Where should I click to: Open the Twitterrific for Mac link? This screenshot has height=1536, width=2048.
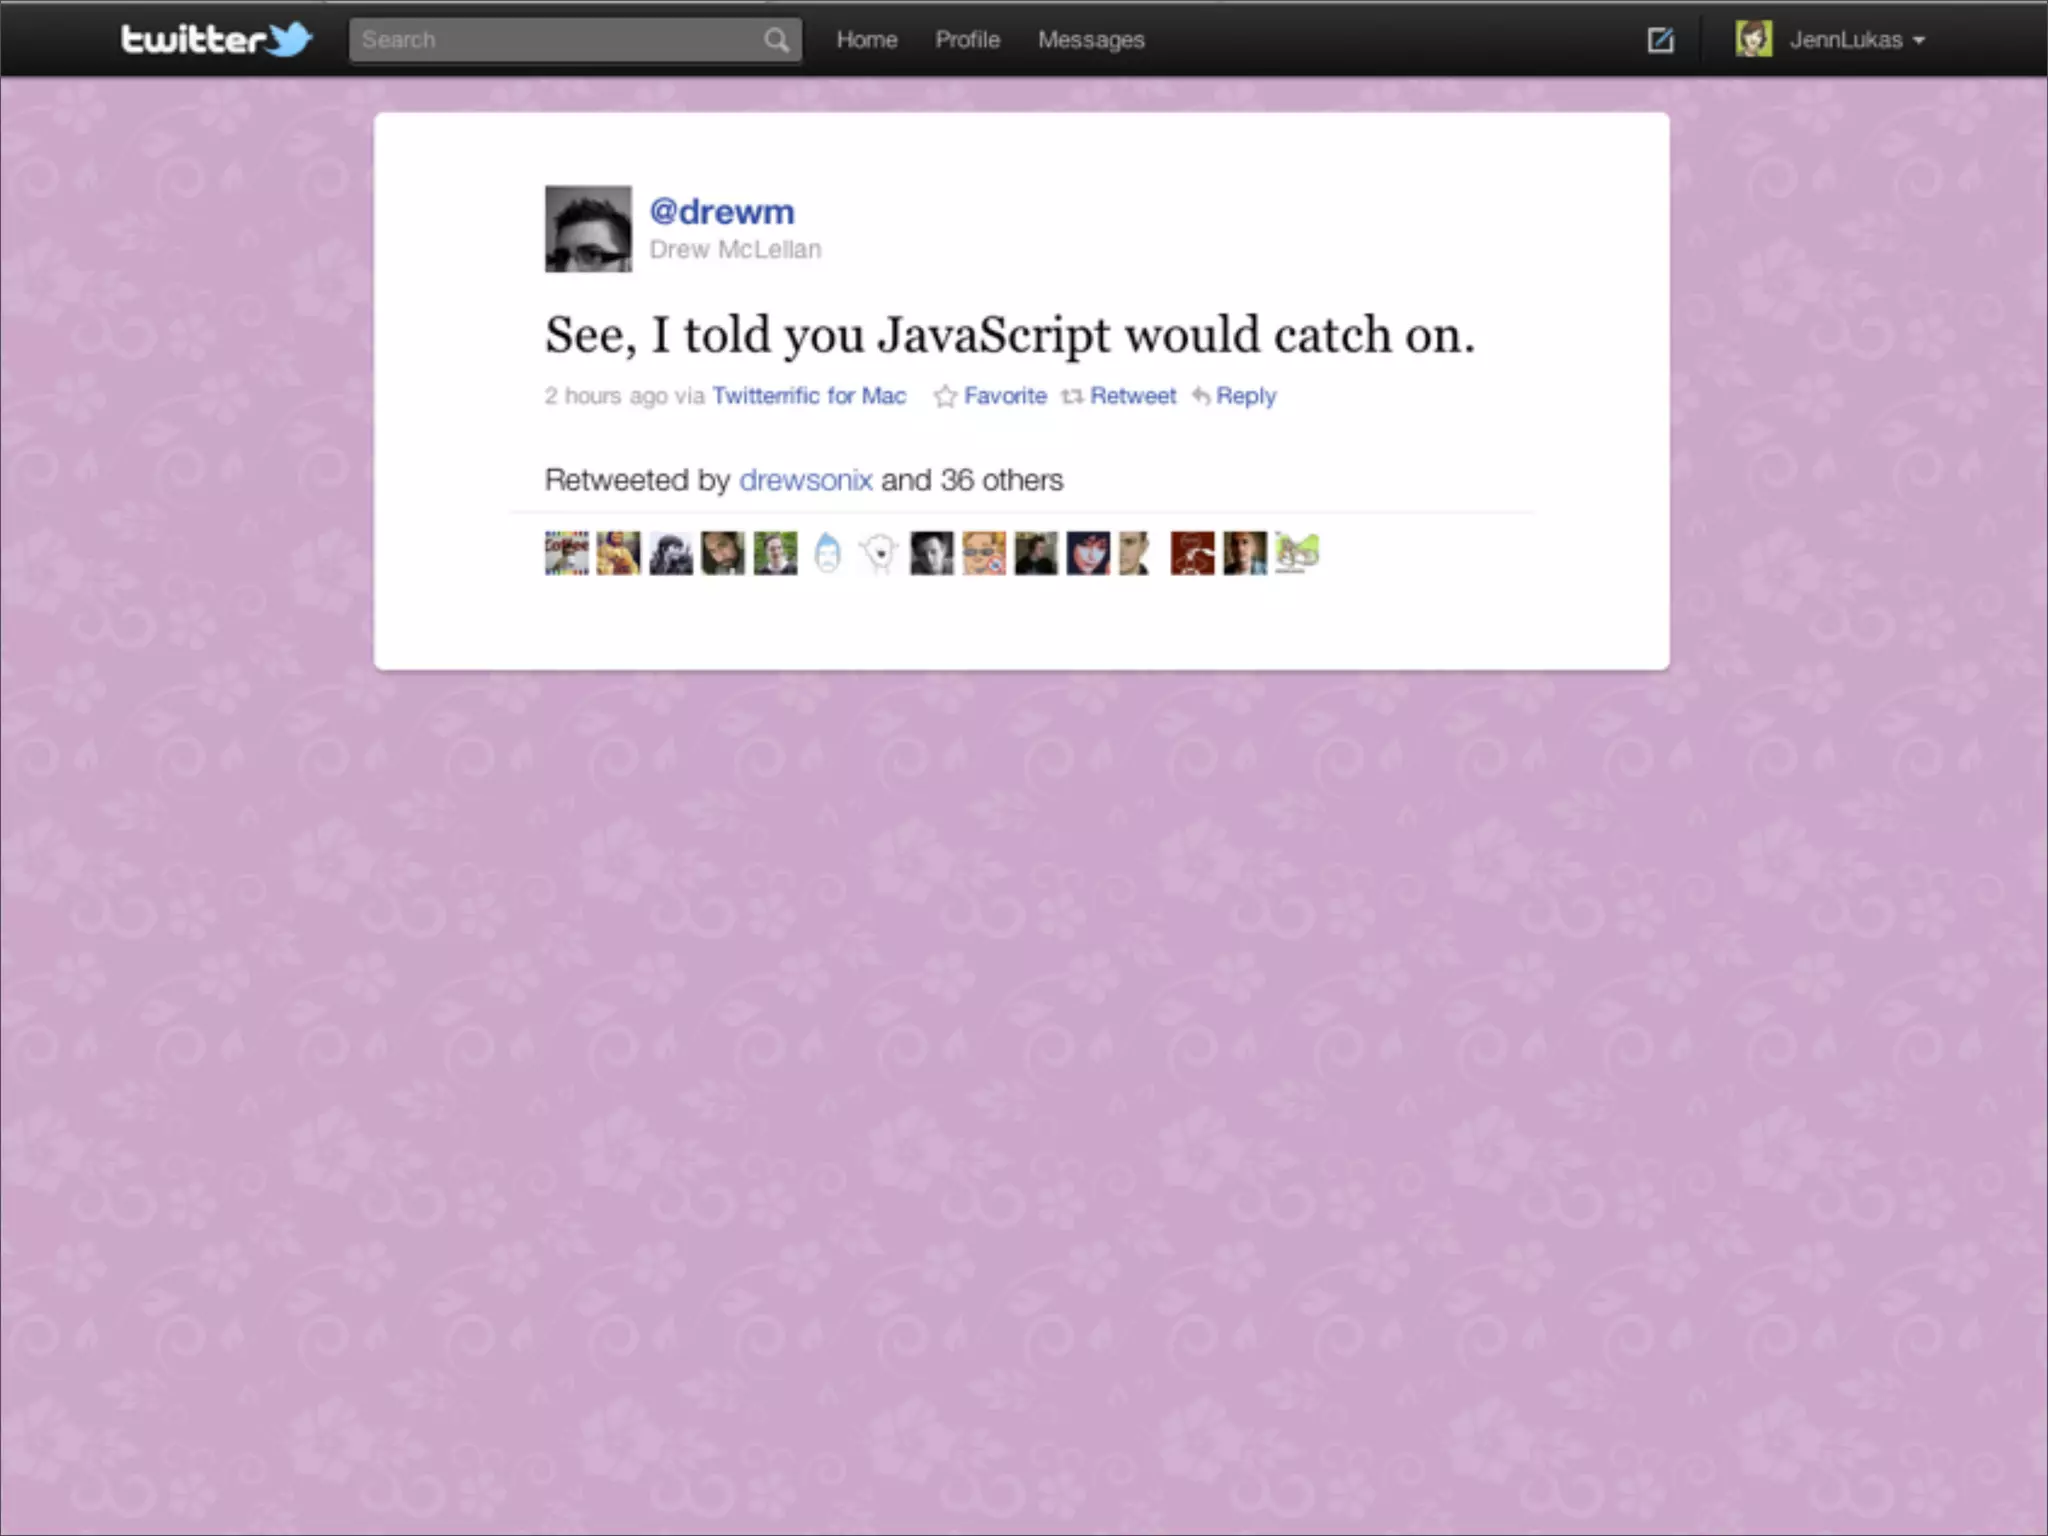tap(808, 396)
